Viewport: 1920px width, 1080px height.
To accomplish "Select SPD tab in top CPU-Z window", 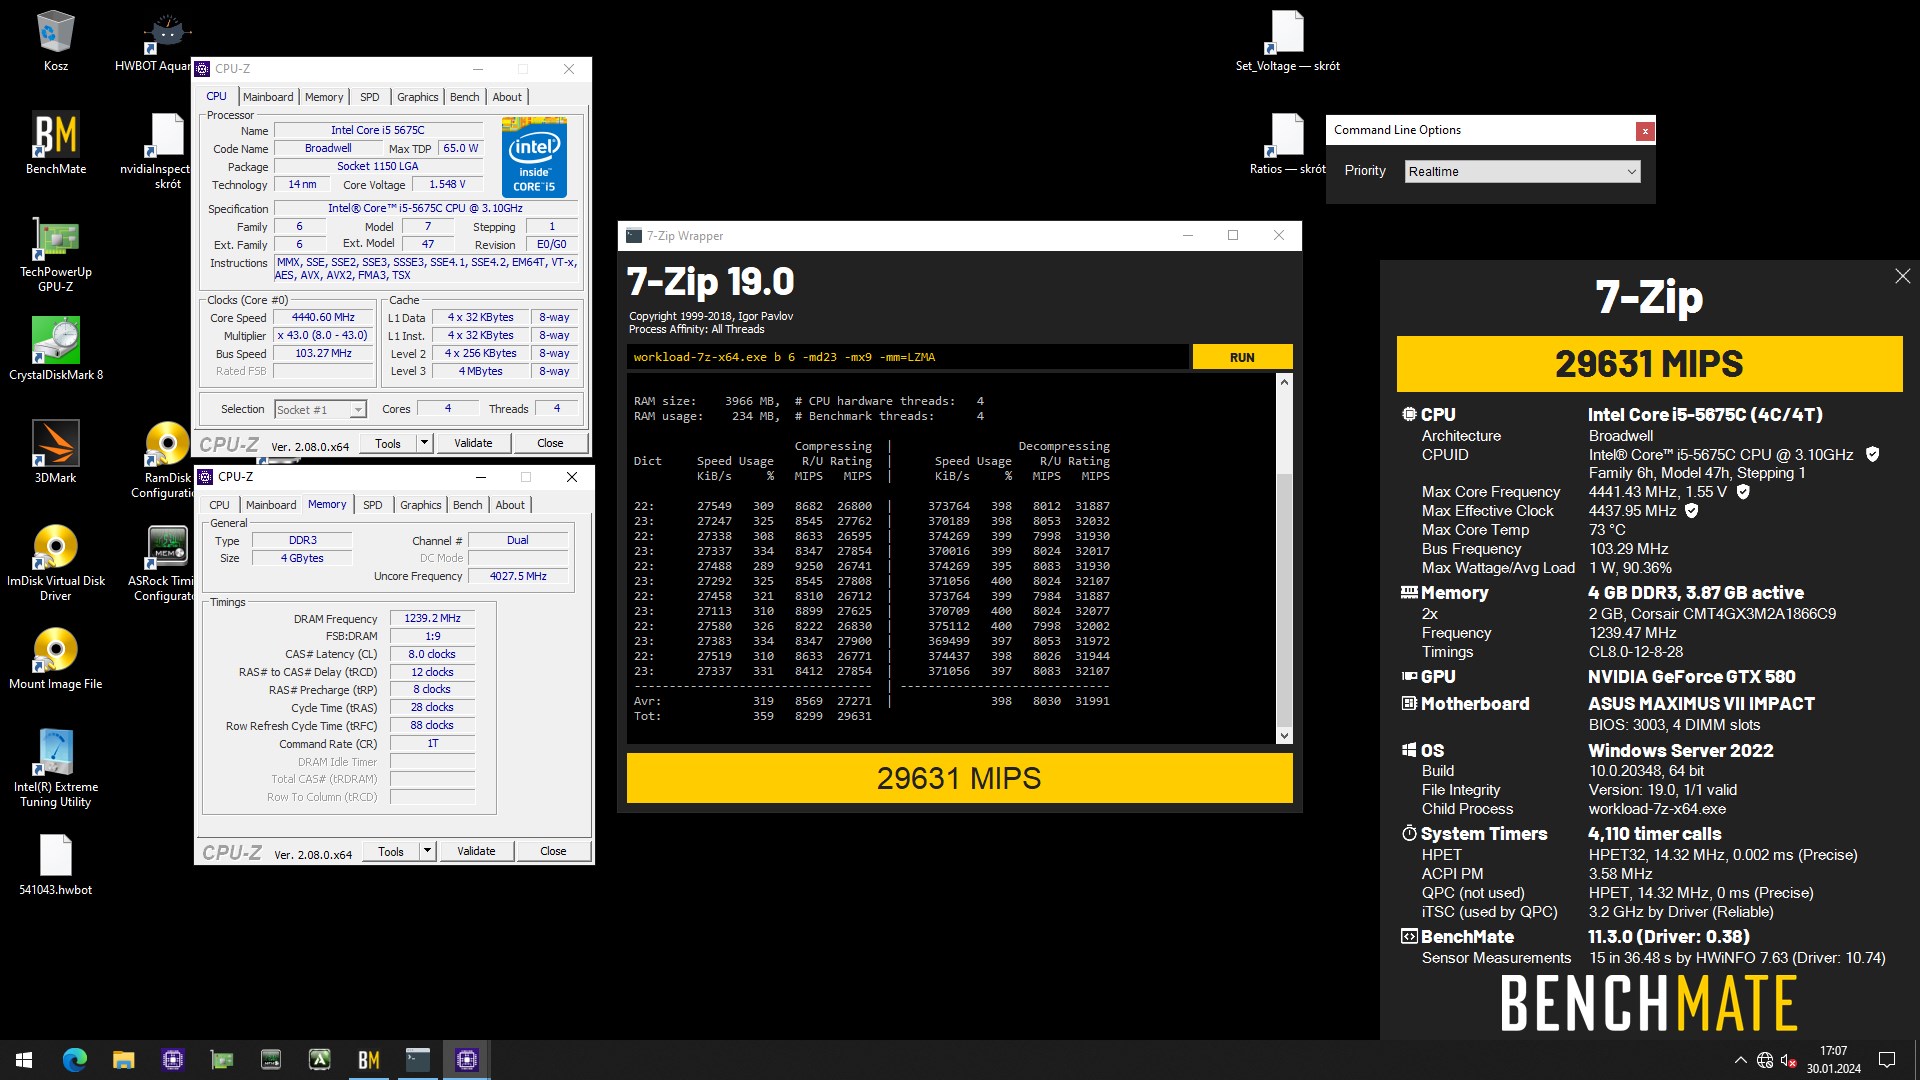I will point(369,97).
